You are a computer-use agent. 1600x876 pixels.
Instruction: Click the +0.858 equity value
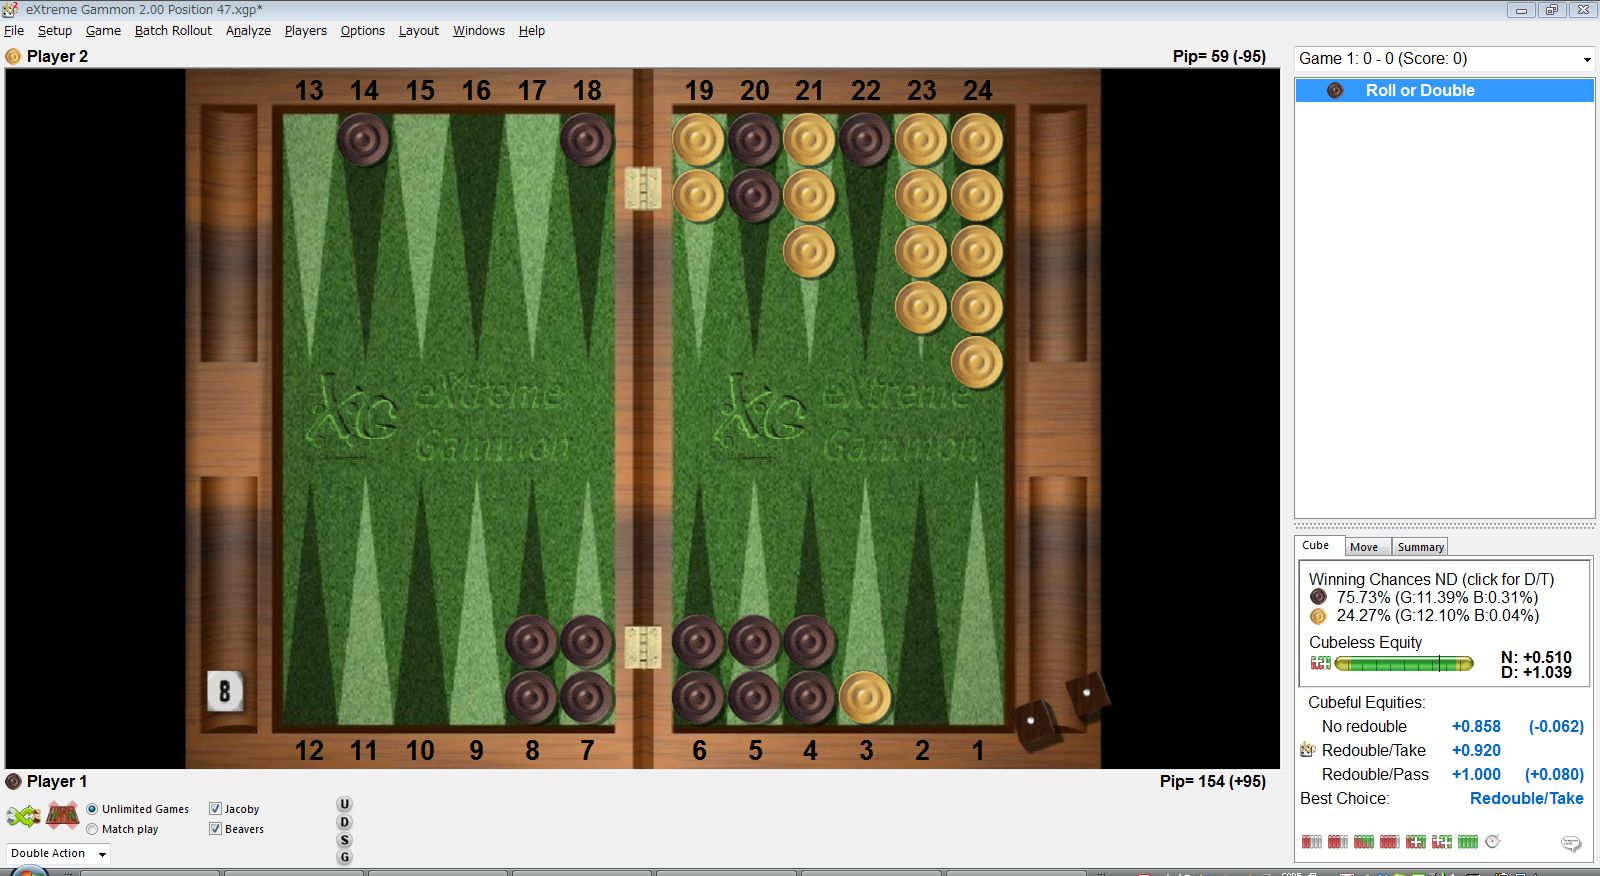(x=1476, y=727)
